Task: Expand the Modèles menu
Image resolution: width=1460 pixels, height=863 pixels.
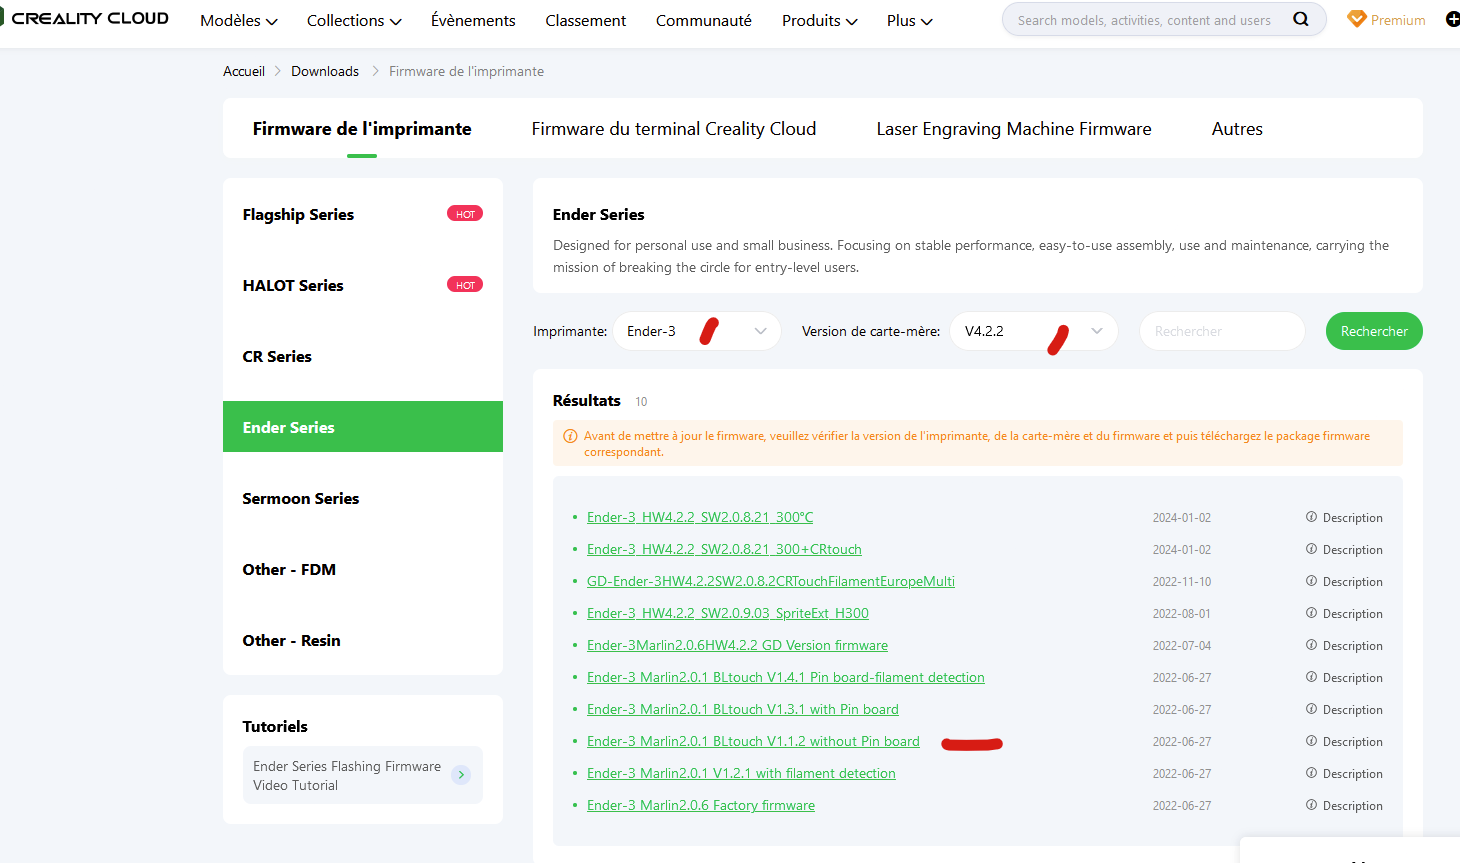Action: pyautogui.click(x=239, y=20)
